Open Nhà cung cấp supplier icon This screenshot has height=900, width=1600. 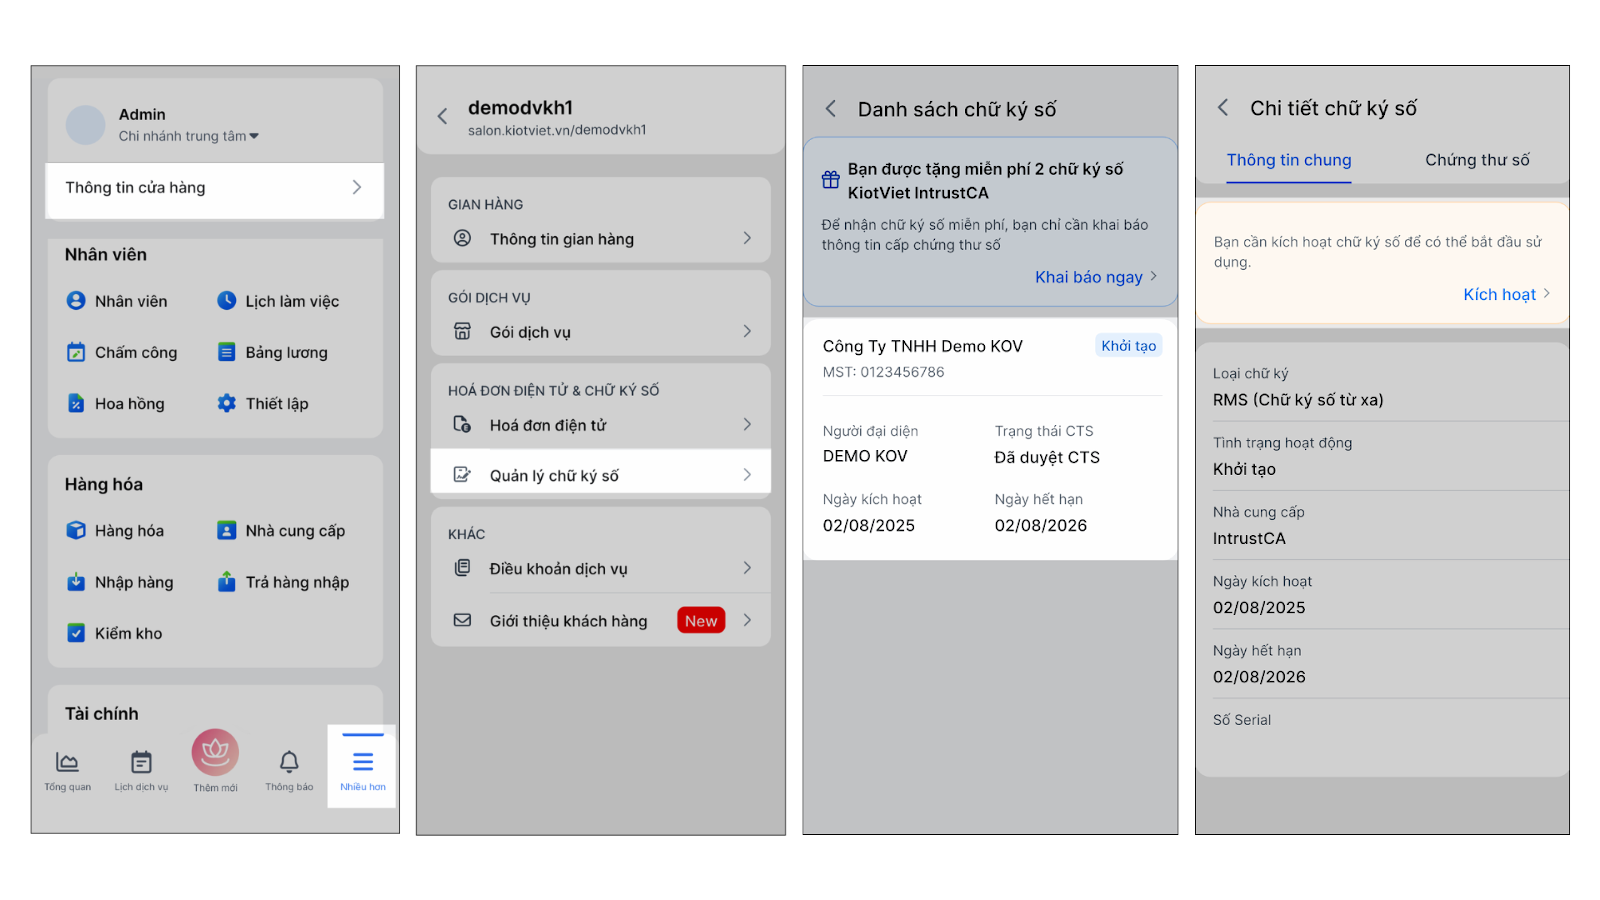click(x=227, y=530)
